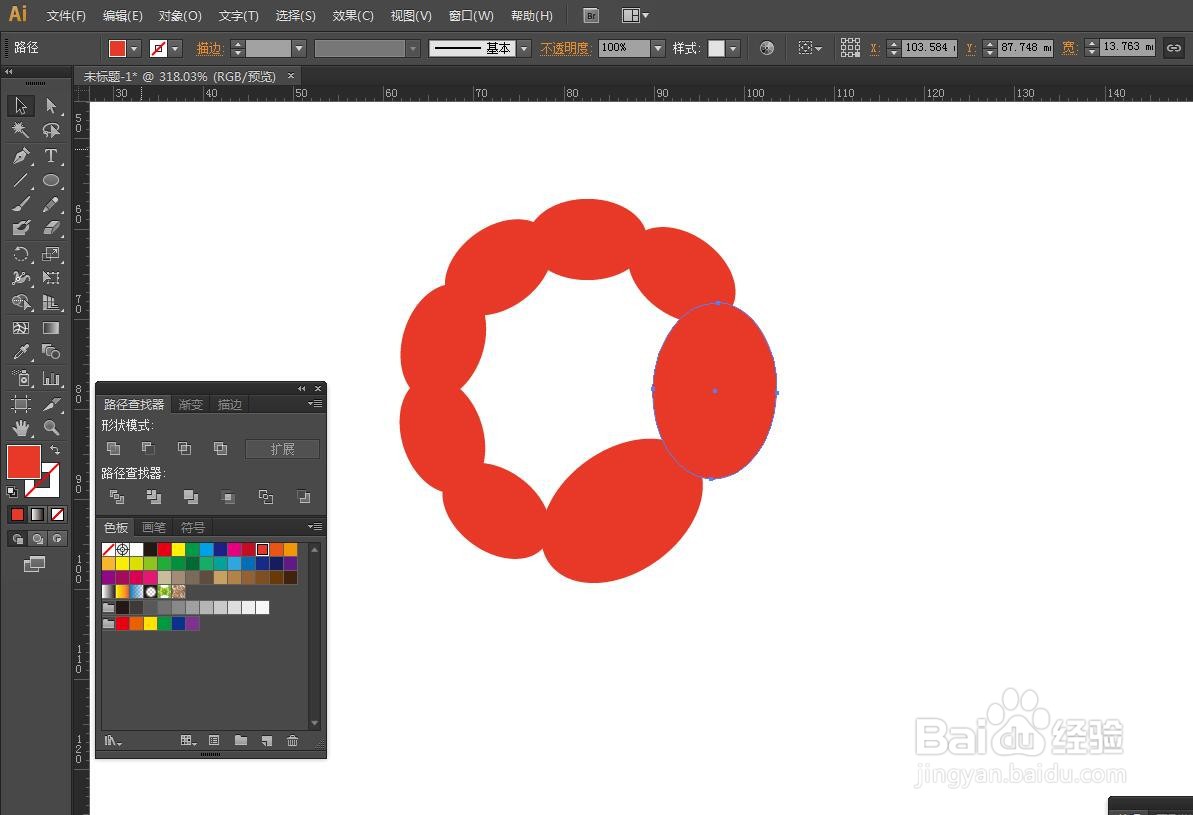
Task: Enable Draw Behind mode
Action: pos(37,539)
